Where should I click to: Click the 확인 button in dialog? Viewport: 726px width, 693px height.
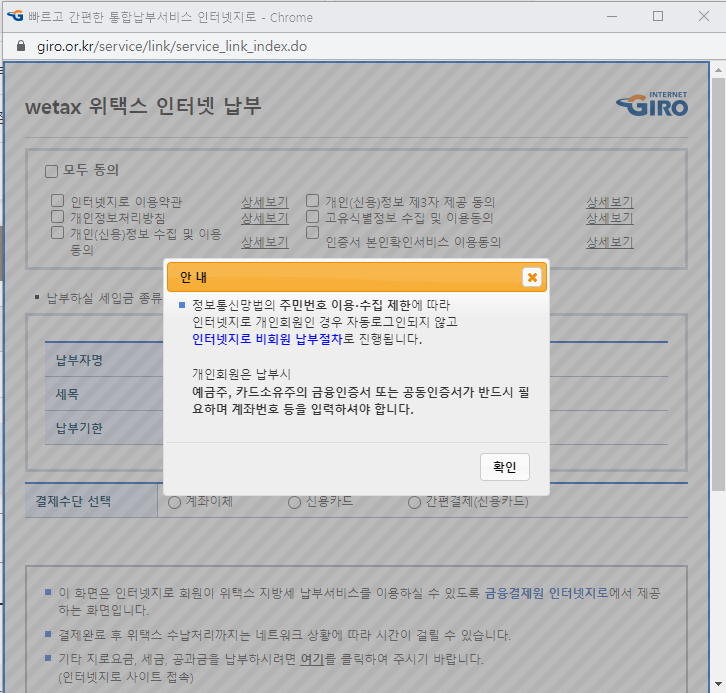coord(505,467)
